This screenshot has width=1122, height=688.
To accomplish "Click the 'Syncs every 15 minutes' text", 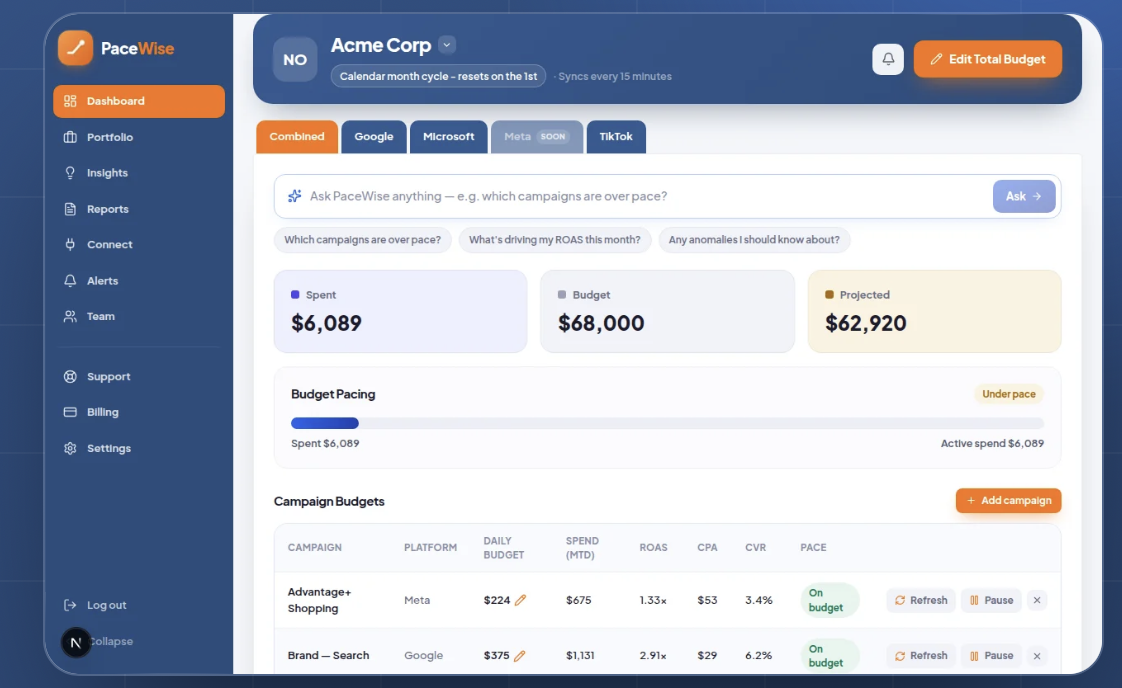I will (615, 76).
